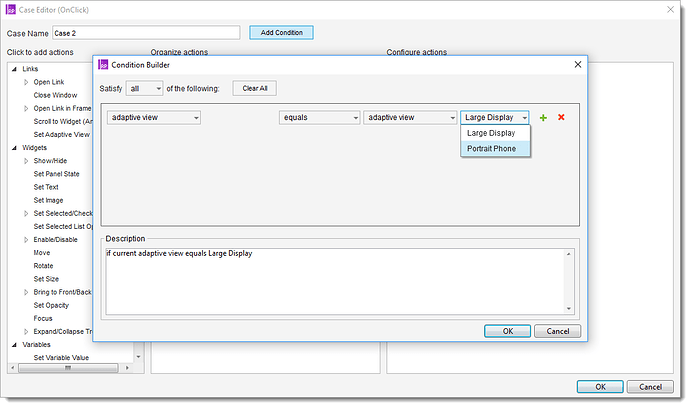
Task: Open the first adaptive view dropdown
Action: coord(154,117)
